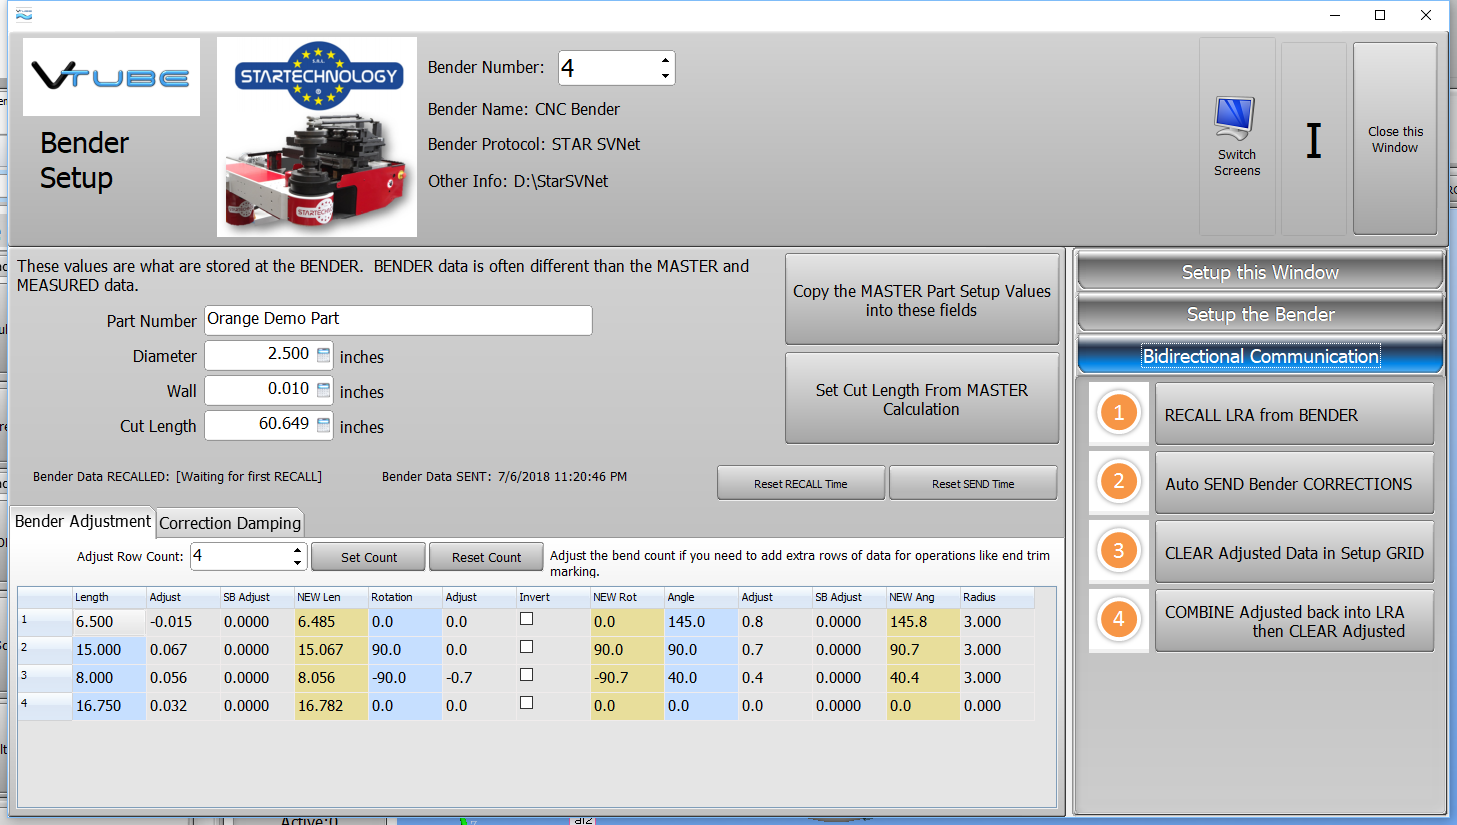Open calculator icon in Wall field
Viewport: 1457px width, 825px height.
323,390
